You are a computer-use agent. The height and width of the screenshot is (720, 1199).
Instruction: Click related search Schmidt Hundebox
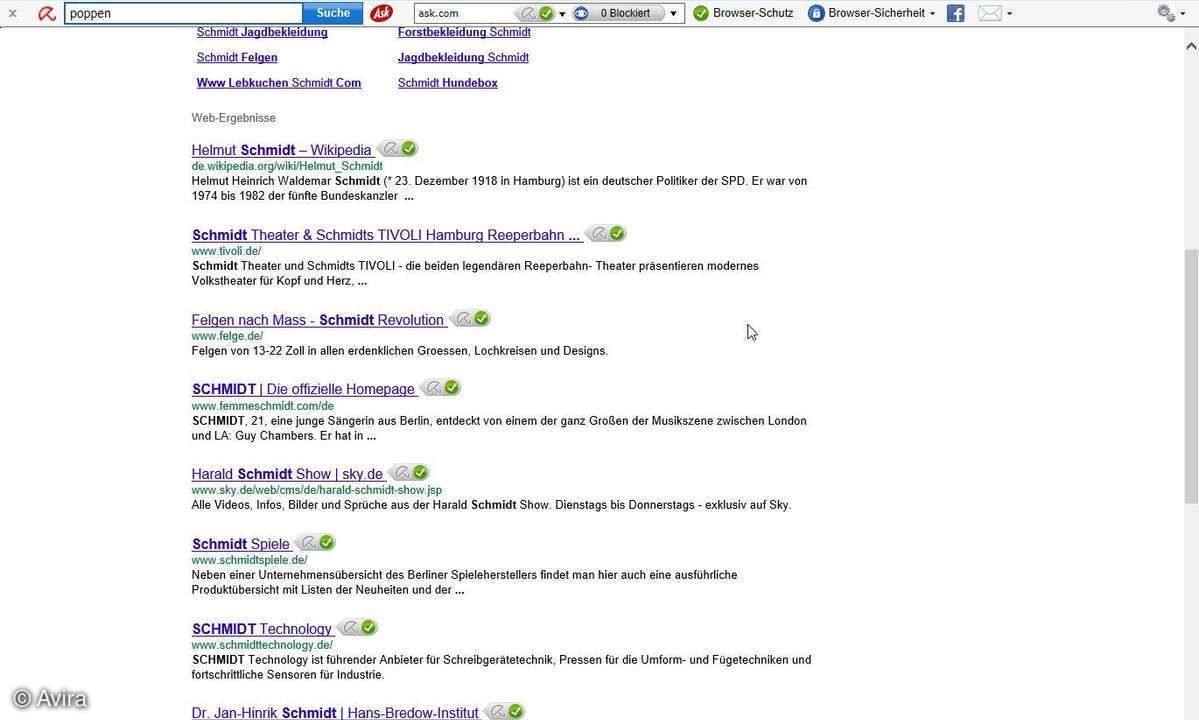447,83
